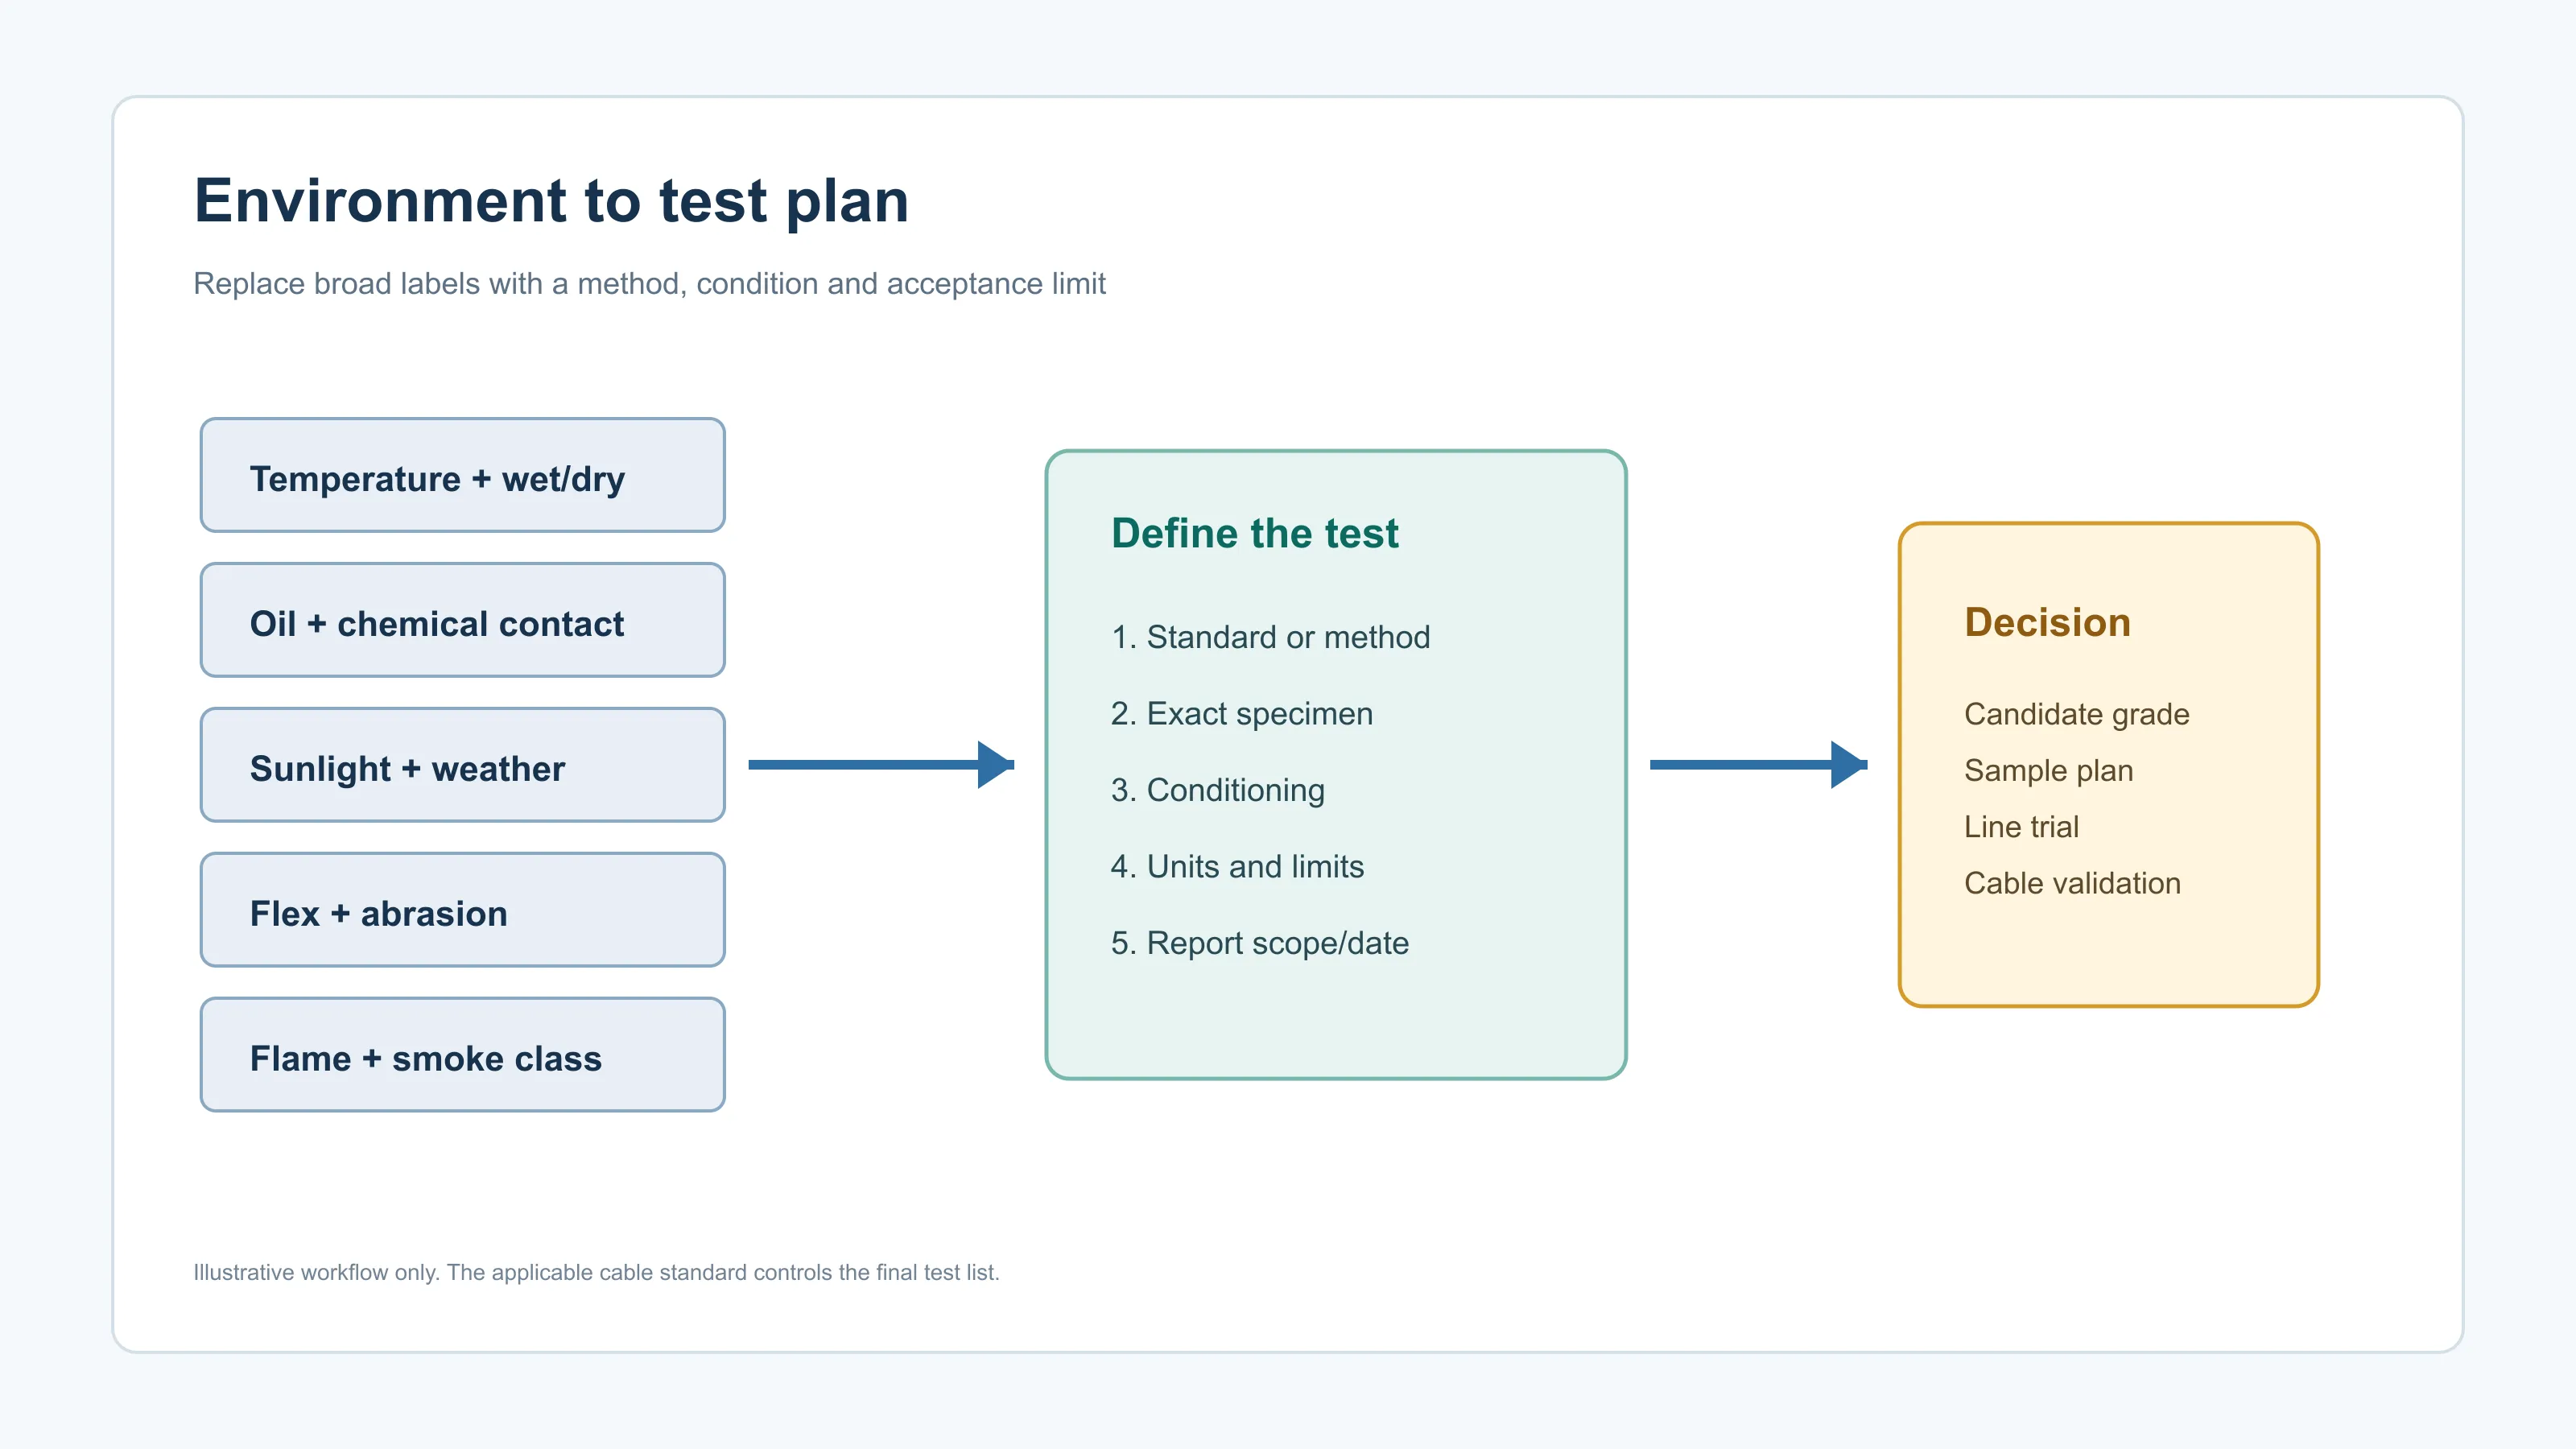Click the Define the test heading
The image size is (2576, 1449).
(1254, 533)
